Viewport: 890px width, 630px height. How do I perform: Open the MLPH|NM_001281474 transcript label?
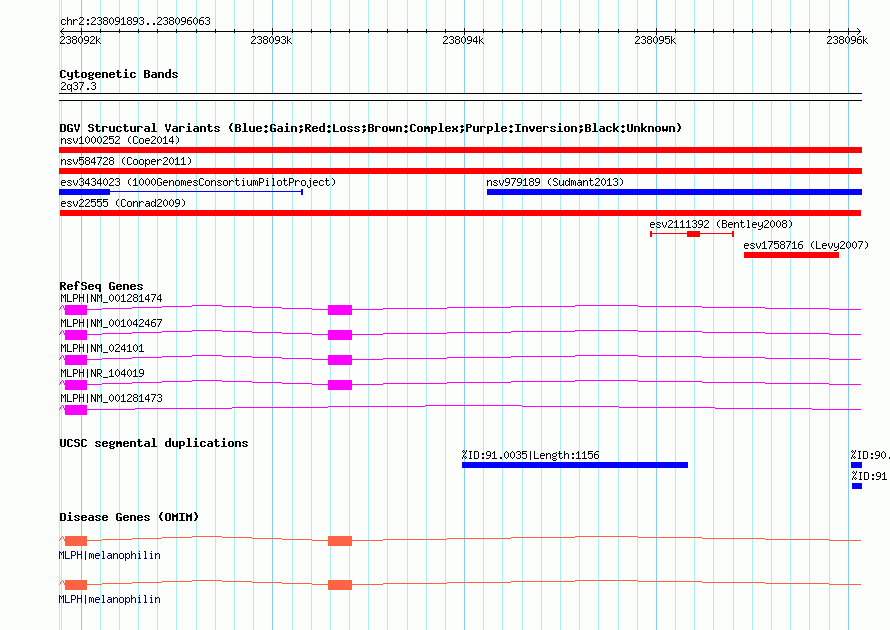(111, 298)
